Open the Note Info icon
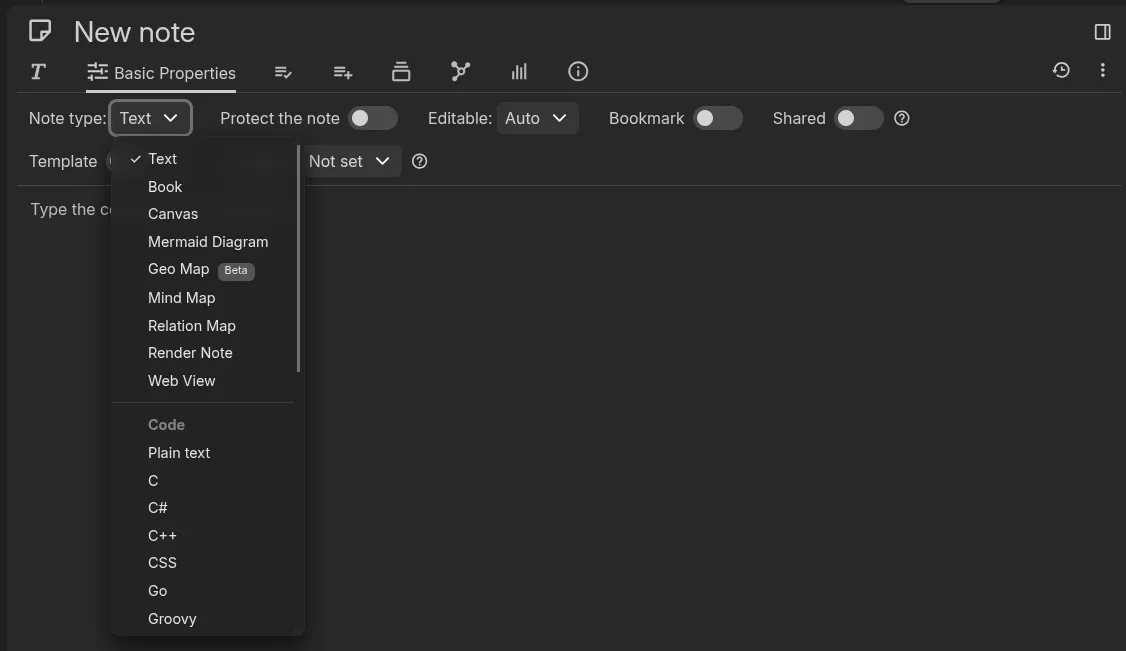This screenshot has height=651, width=1126. point(578,71)
